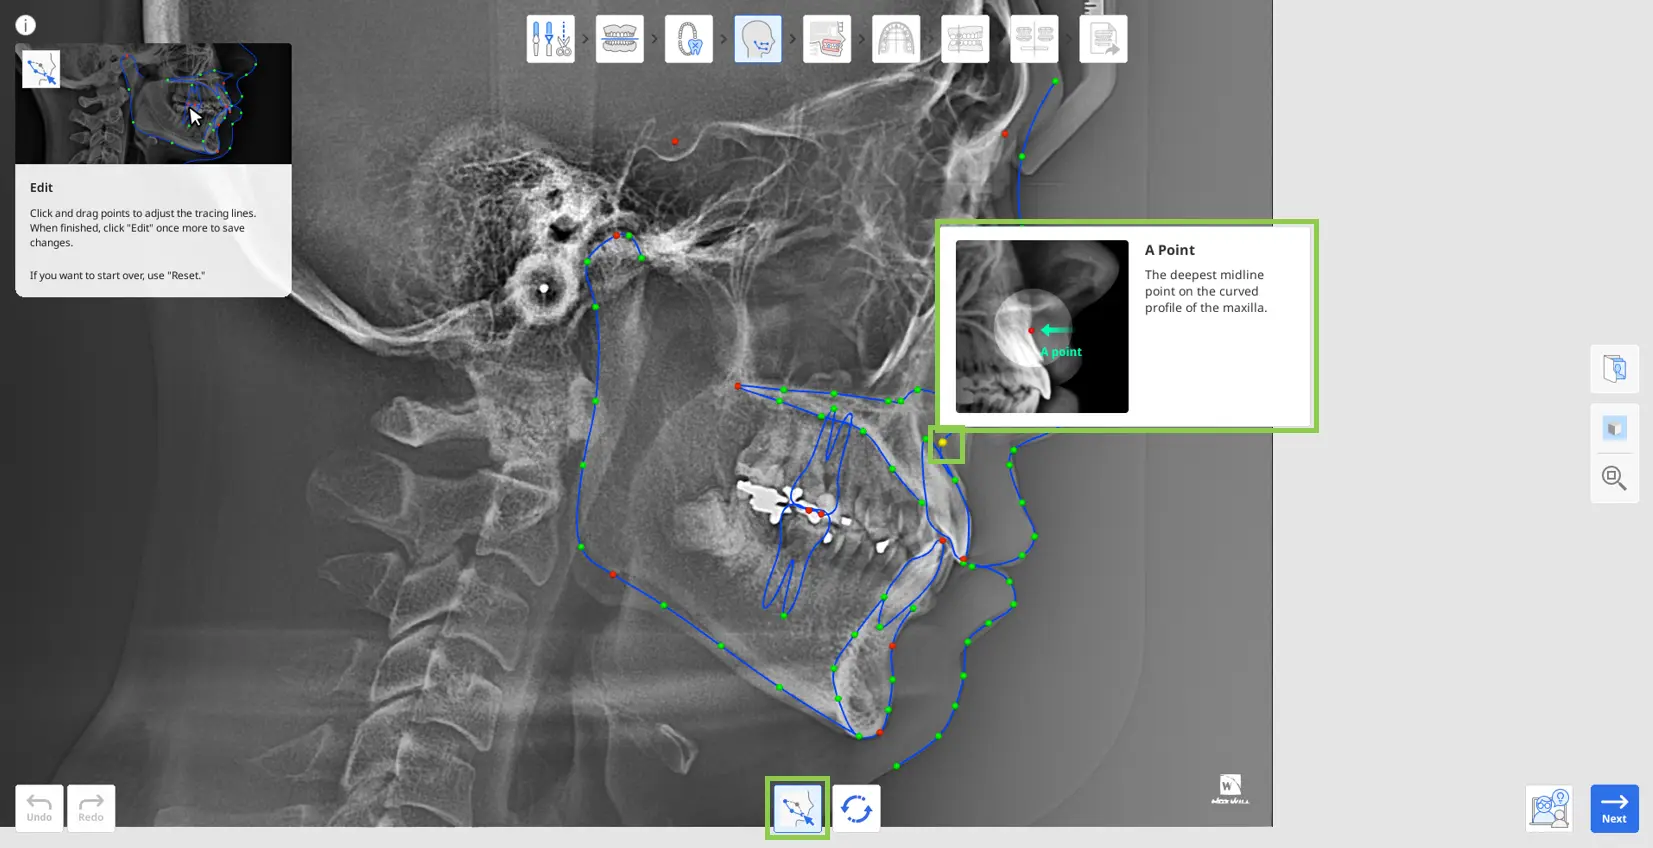Open the assistant help icon beside Next
This screenshot has height=848, width=1653.
1549,808
